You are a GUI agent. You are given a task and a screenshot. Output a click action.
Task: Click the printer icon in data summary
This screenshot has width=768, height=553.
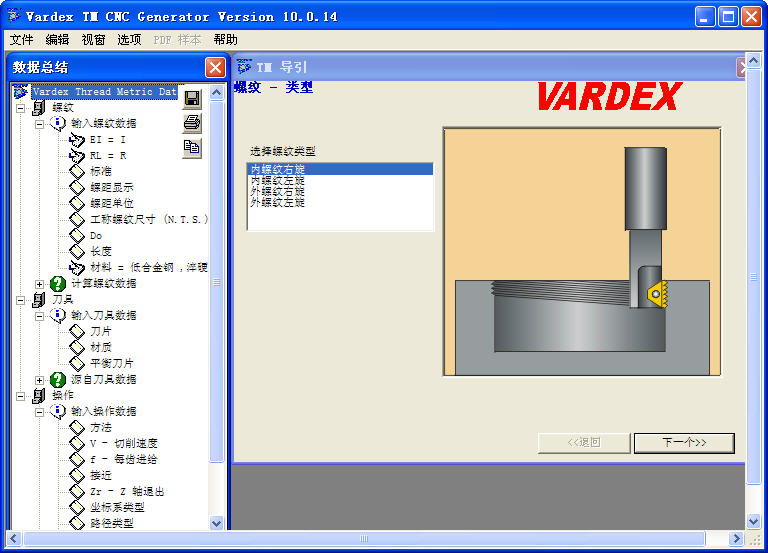[x=192, y=122]
